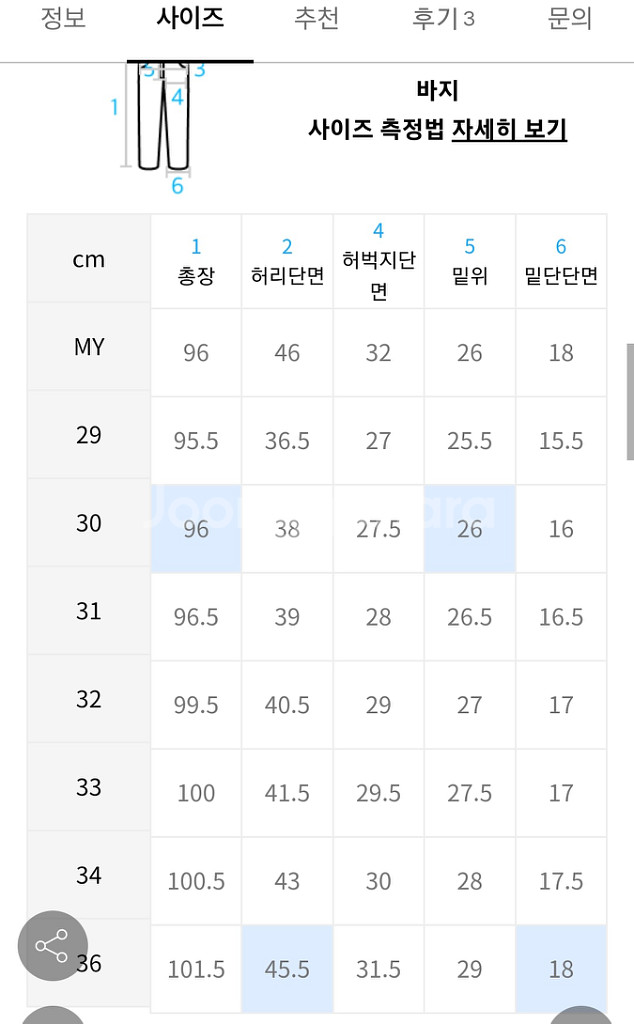Viewport: 634px width, 1024px height.
Task: Select the 밑단단면 column header
Action: tap(561, 262)
